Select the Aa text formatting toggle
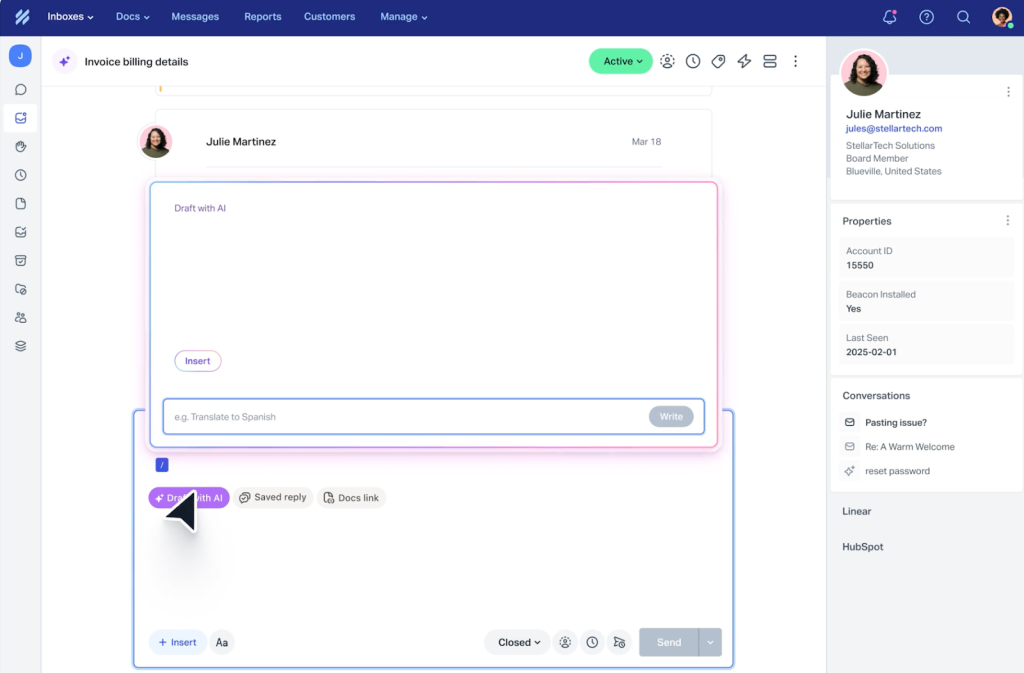This screenshot has height=673, width=1024. [221, 642]
